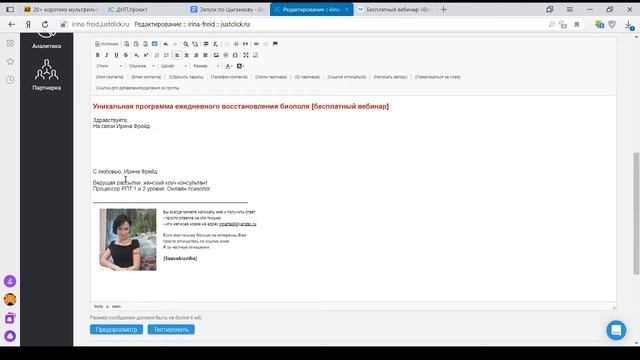This screenshot has width=640, height=360.
Task: Click the Предпросмотр button
Action: 116,329
